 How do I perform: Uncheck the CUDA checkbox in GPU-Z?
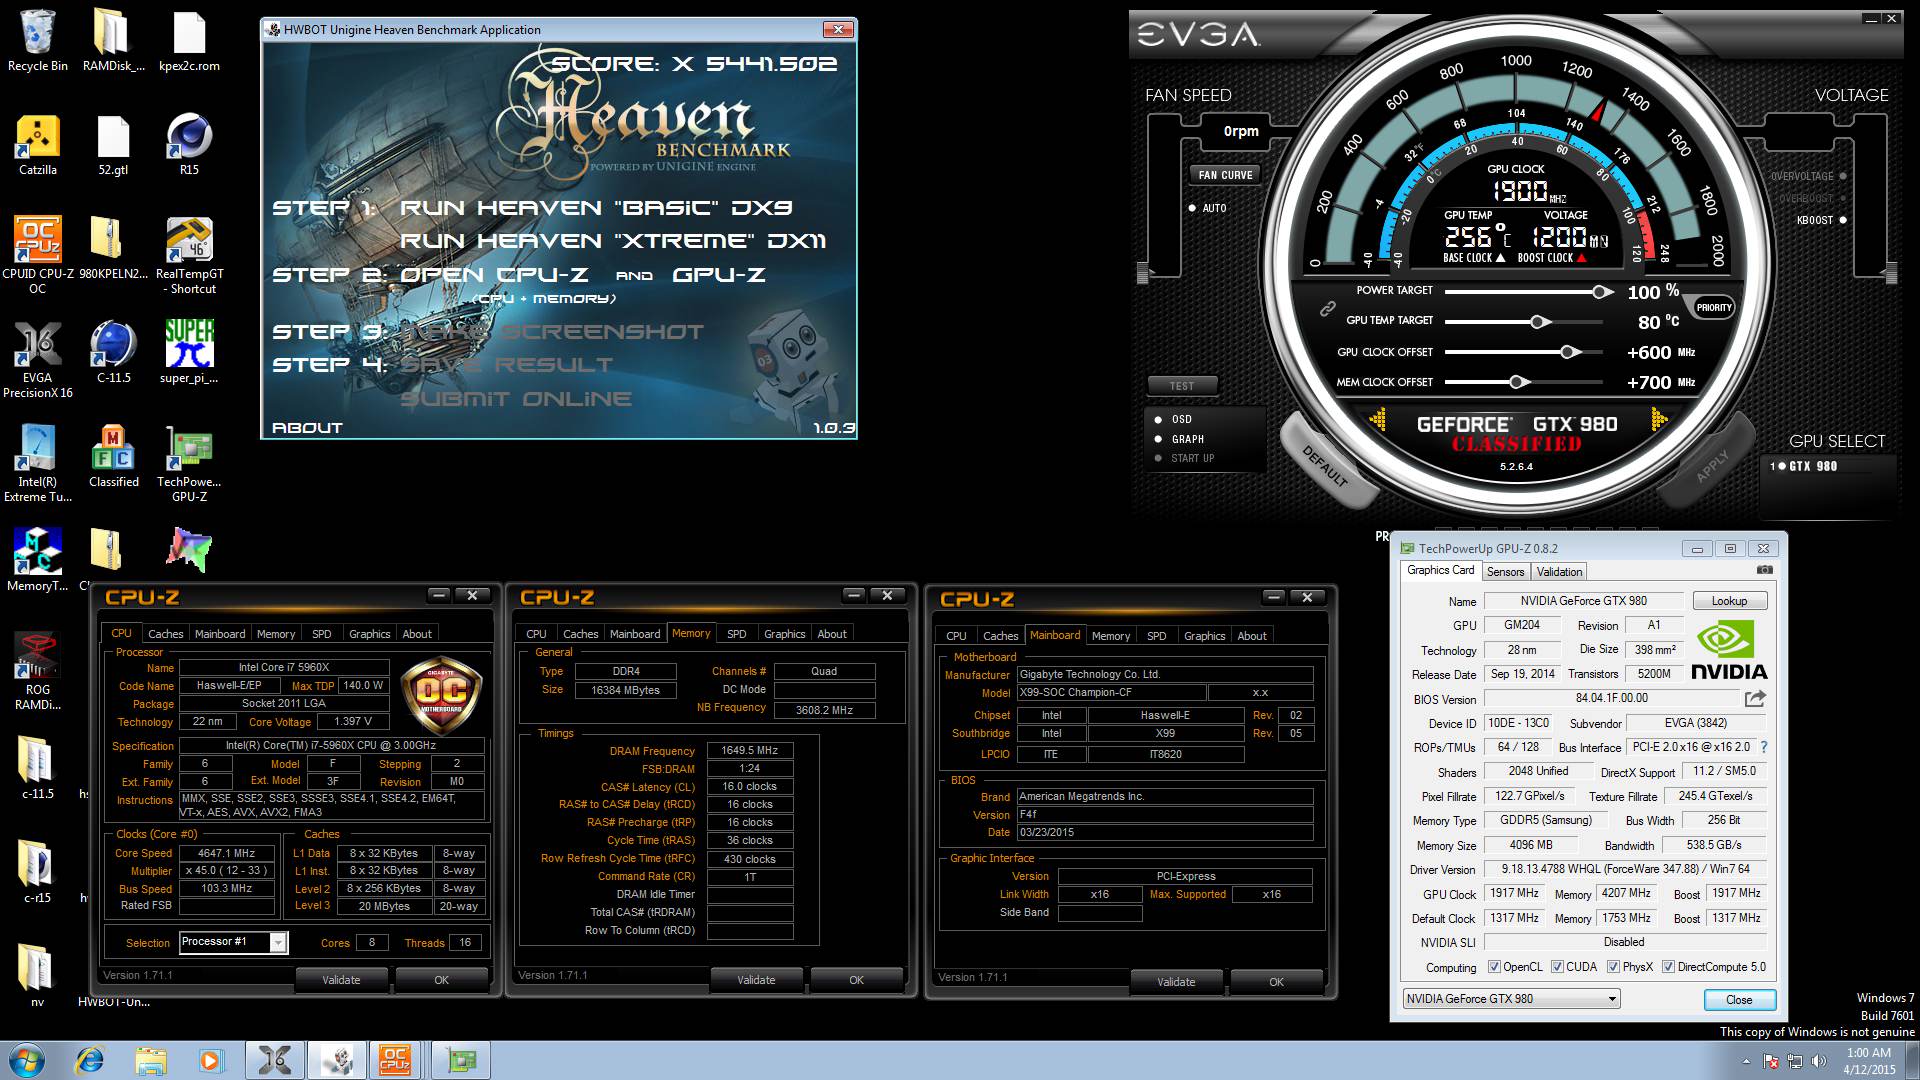[1557, 967]
